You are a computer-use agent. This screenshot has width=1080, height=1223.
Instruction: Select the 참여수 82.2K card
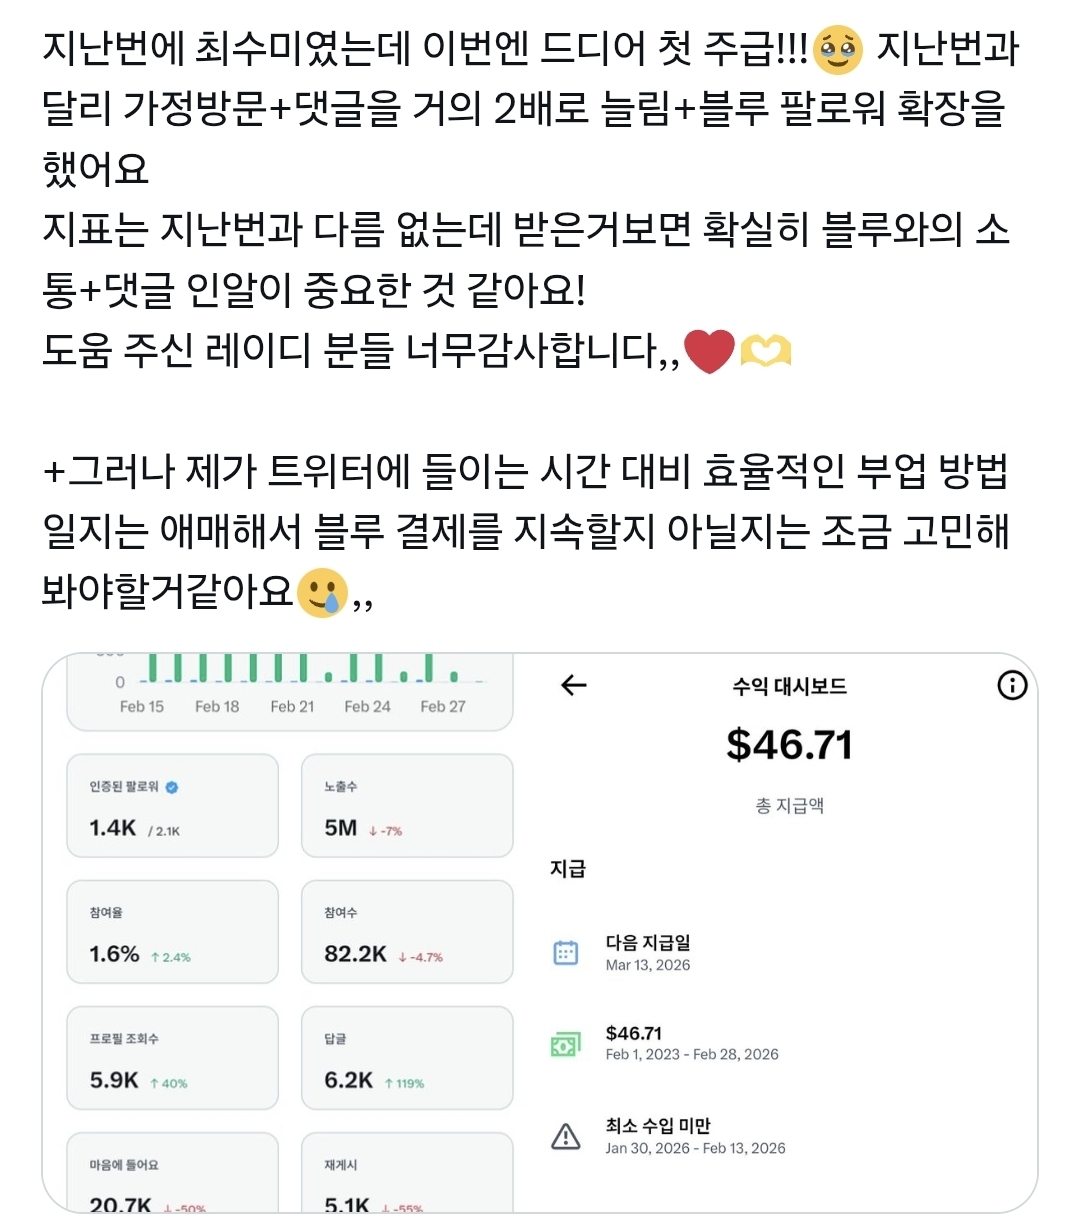[407, 932]
